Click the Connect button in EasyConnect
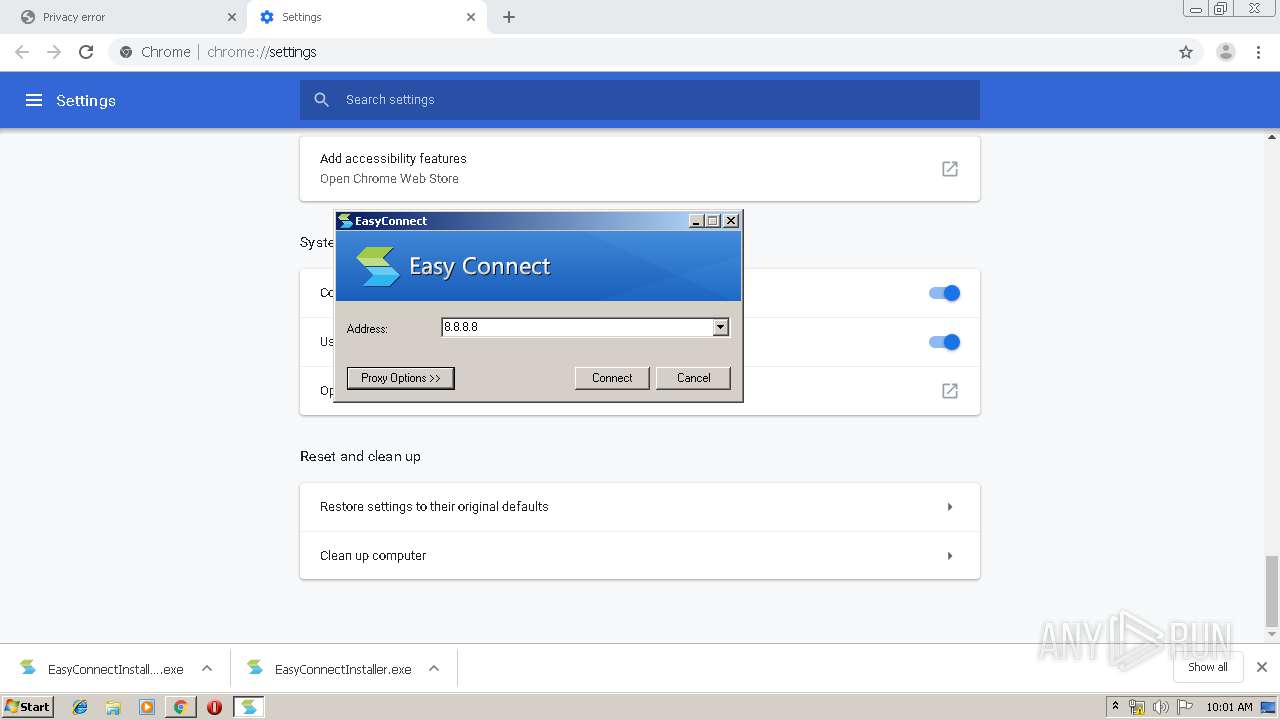The height and width of the screenshot is (720, 1280). pyautogui.click(x=612, y=378)
